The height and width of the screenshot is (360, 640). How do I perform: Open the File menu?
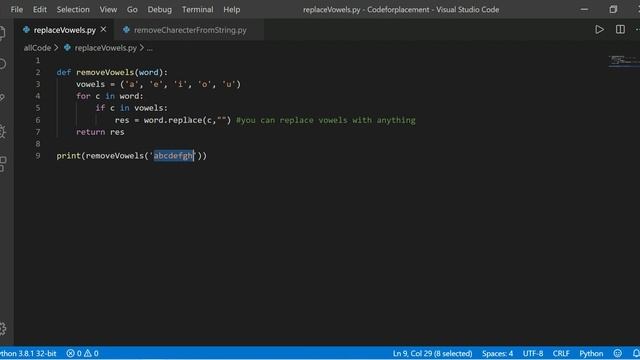point(16,9)
